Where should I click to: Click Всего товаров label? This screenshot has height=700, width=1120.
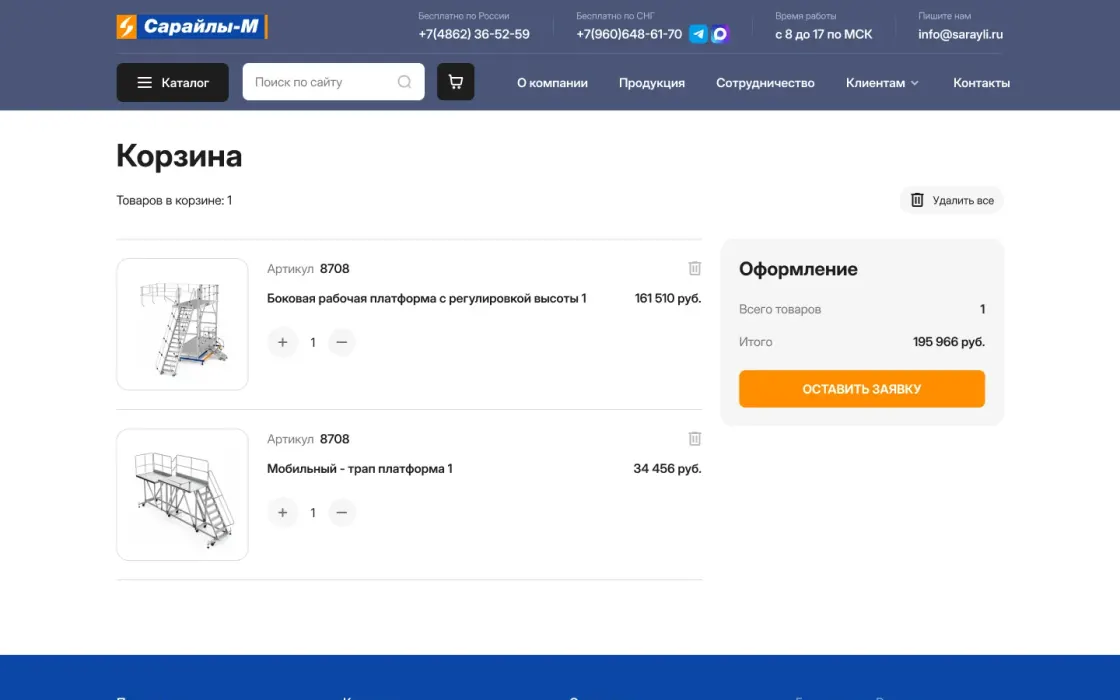click(x=779, y=309)
